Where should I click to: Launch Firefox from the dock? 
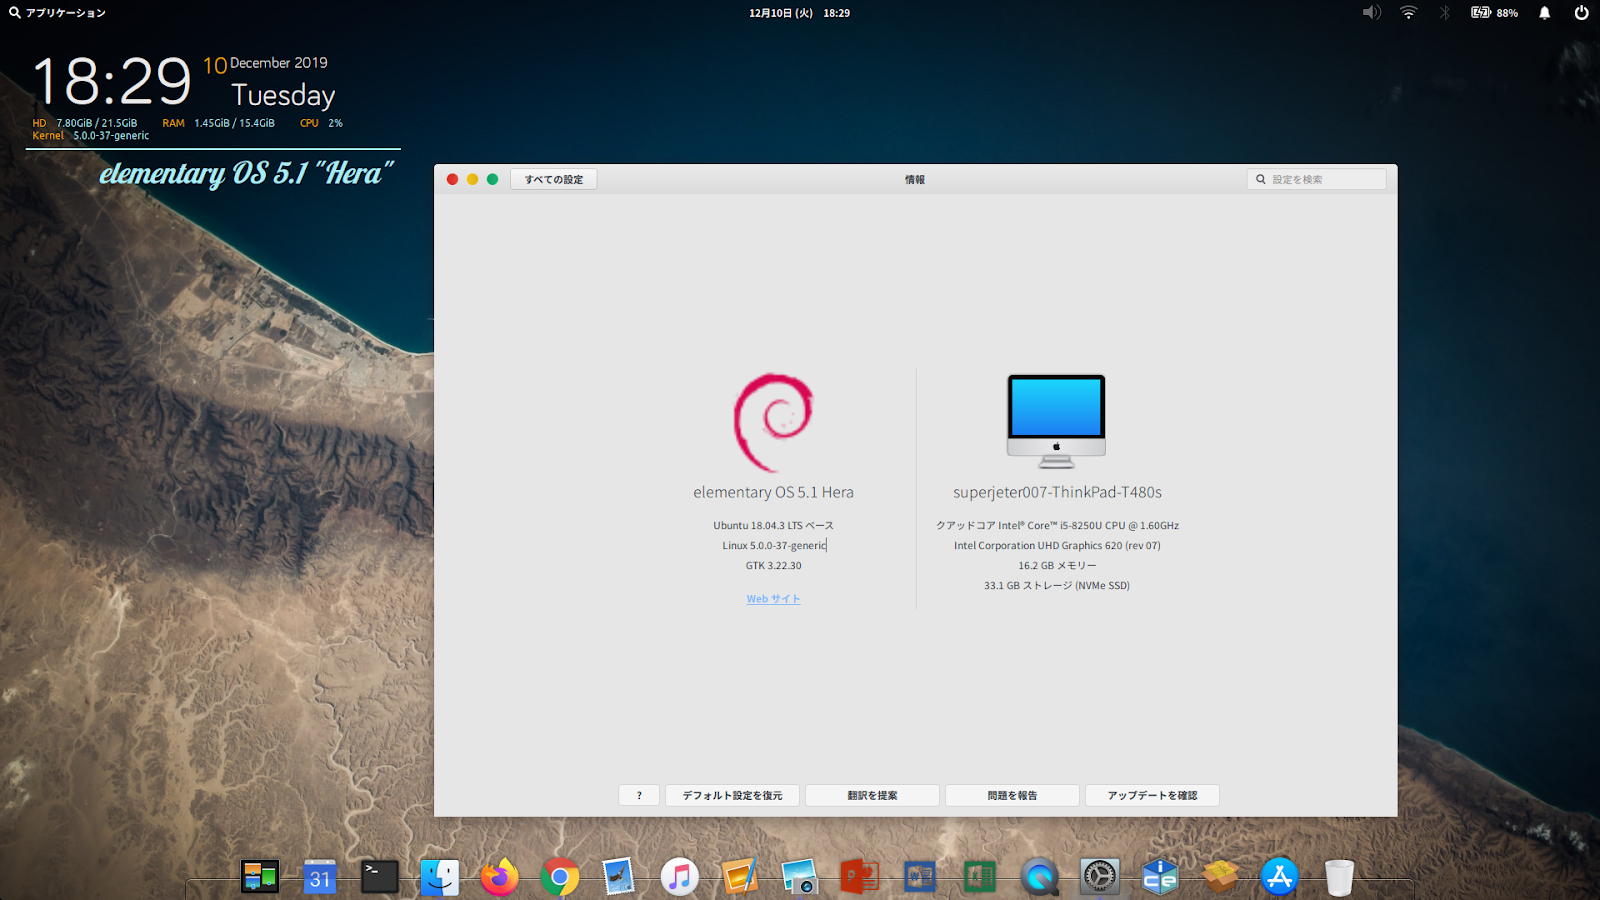pos(500,877)
